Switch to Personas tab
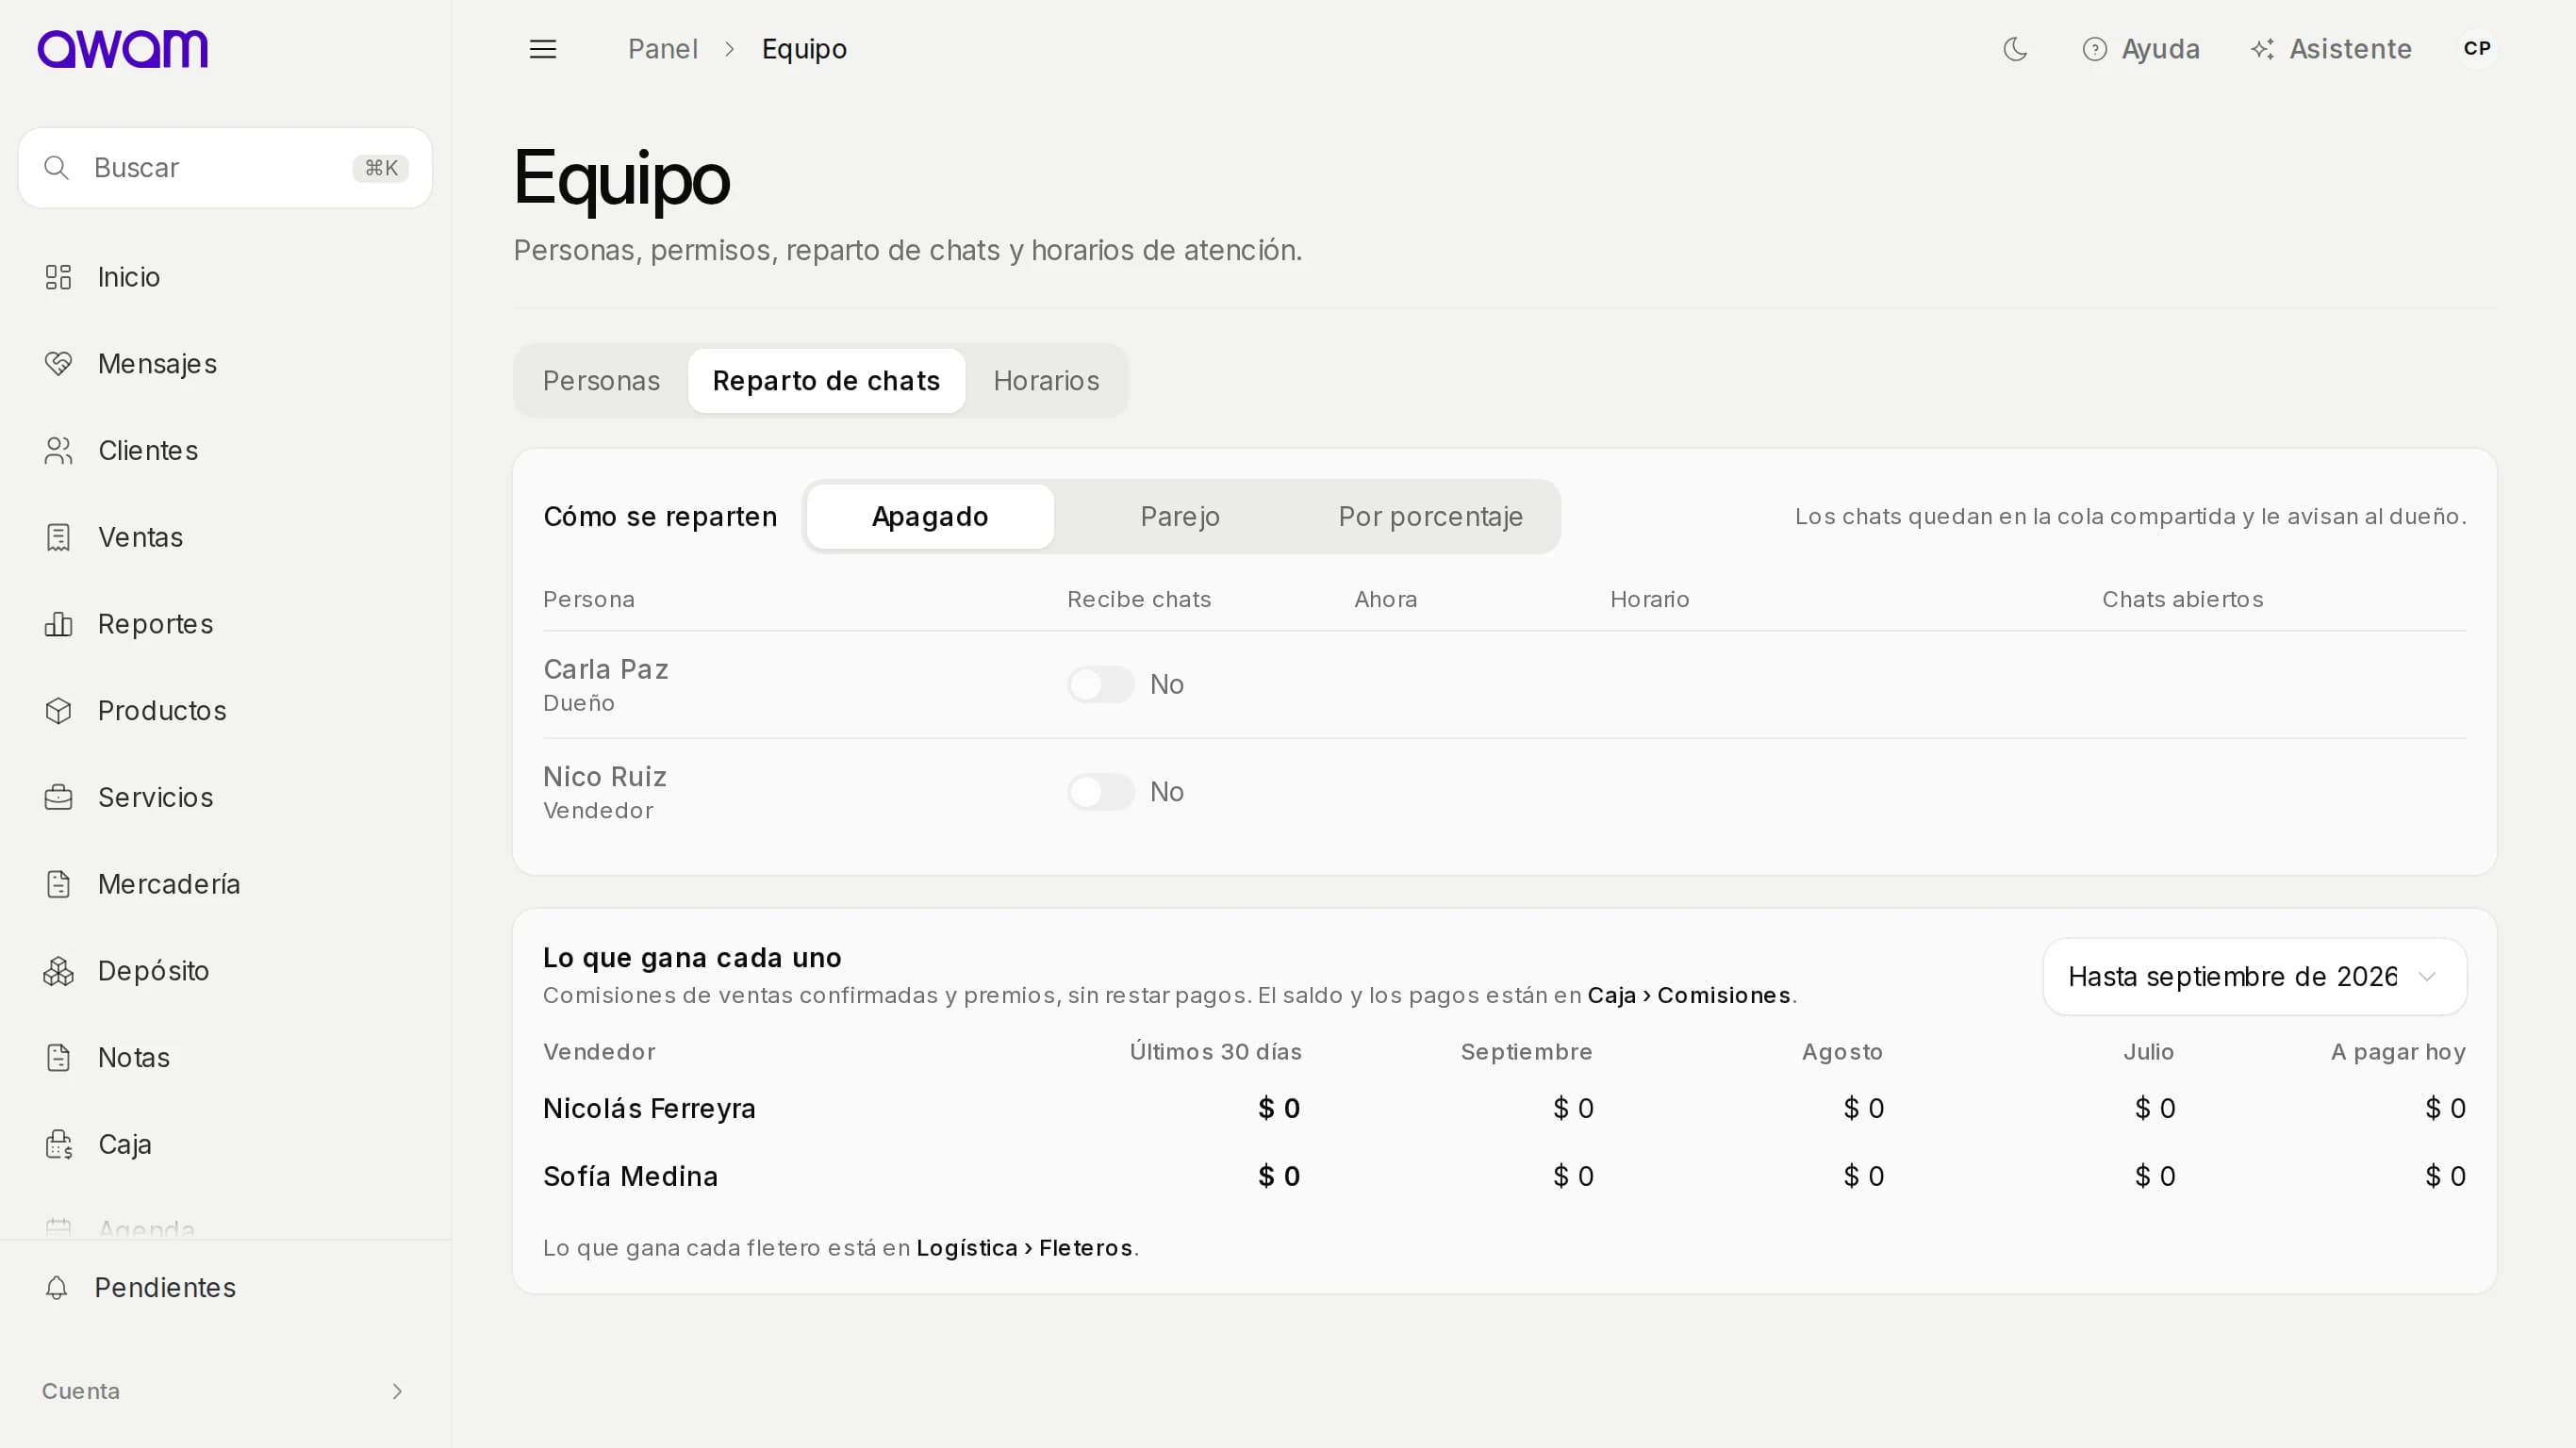Screen dimensions: 2576x1448 pos(601,381)
